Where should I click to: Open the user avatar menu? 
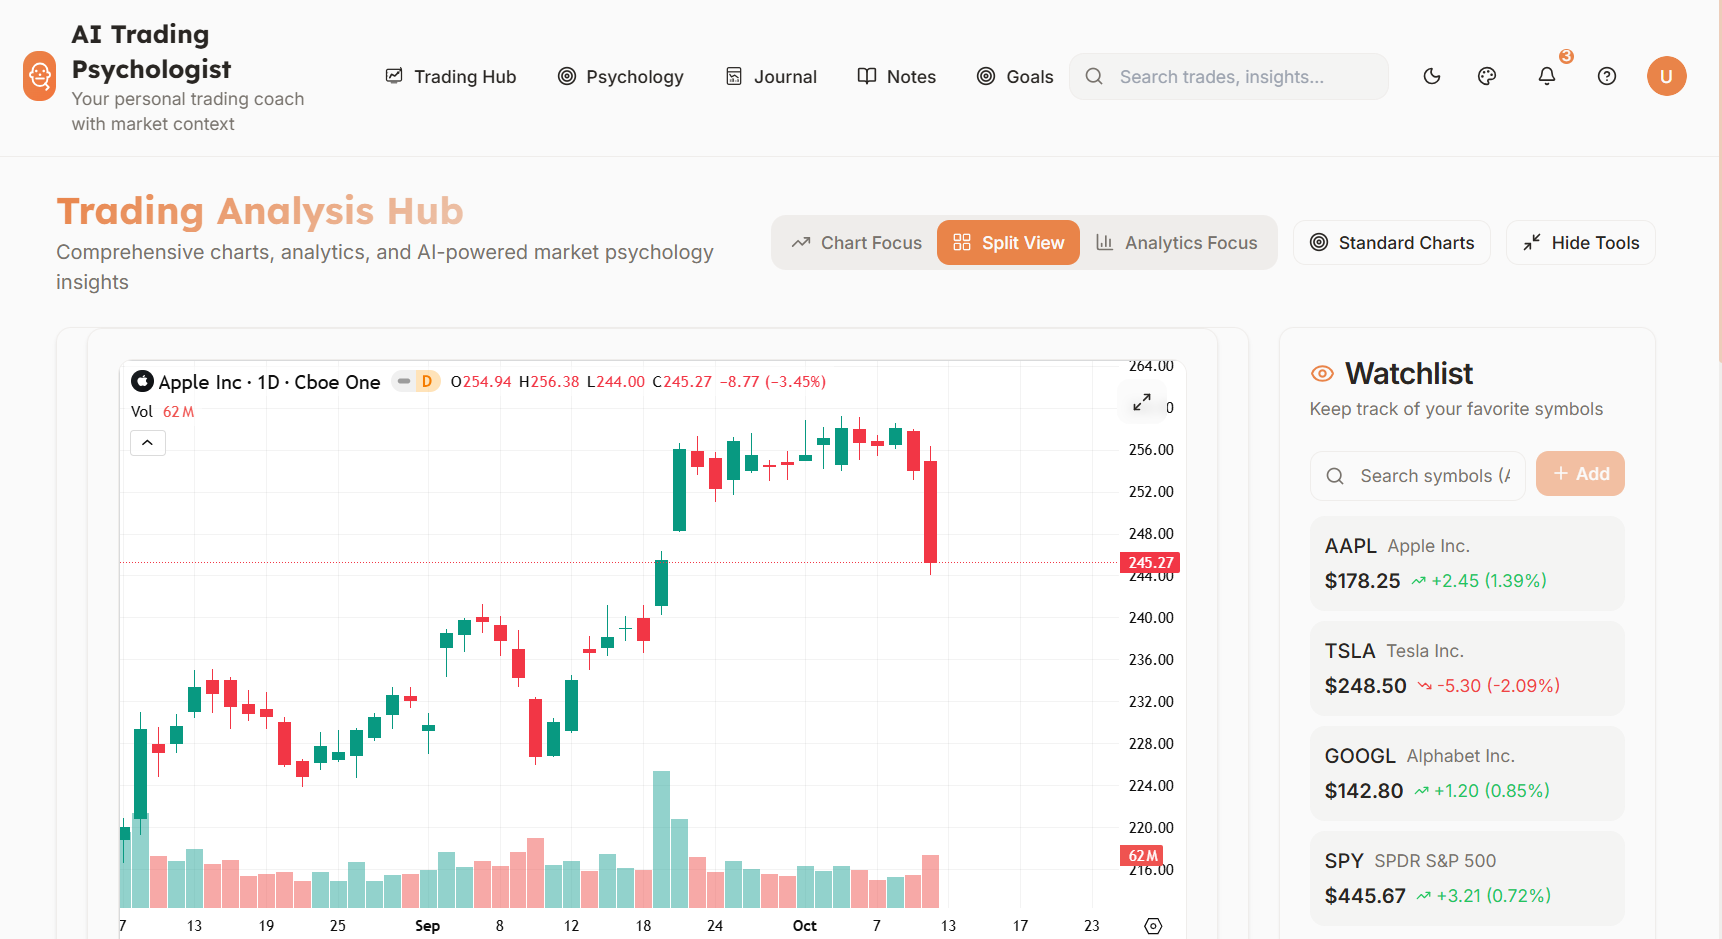1666,76
